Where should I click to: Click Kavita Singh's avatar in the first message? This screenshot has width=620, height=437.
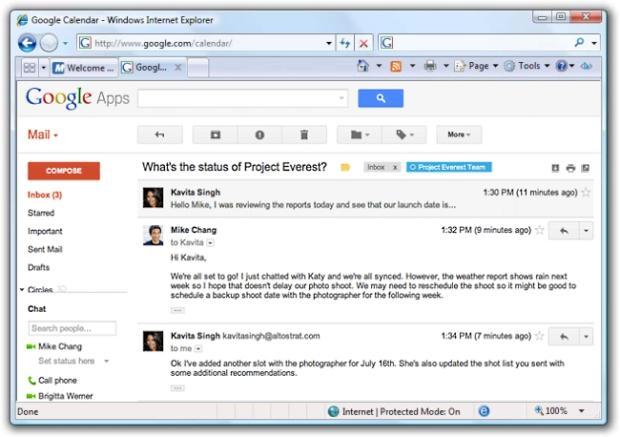click(x=153, y=198)
